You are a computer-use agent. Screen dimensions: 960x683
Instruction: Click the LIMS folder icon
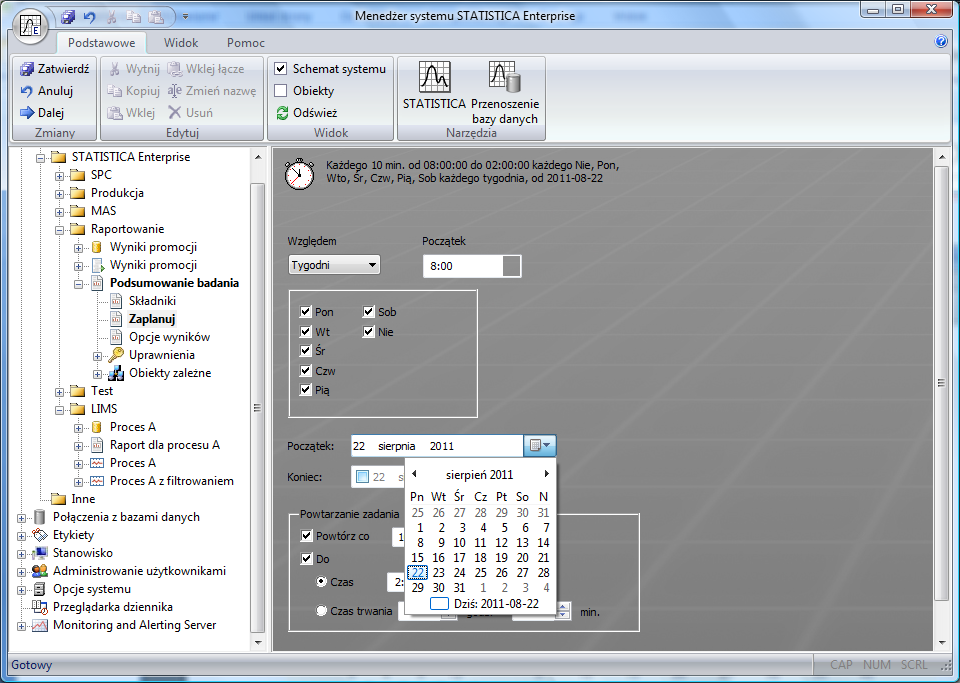click(x=78, y=408)
